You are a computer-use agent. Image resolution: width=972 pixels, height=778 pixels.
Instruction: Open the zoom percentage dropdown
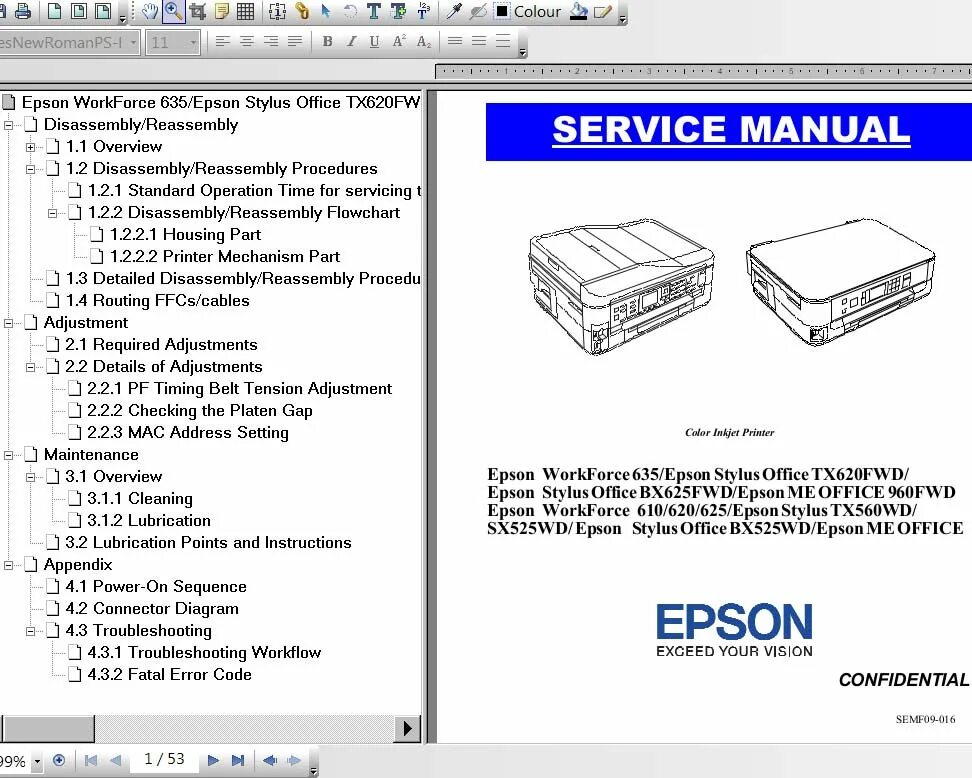click(37, 761)
